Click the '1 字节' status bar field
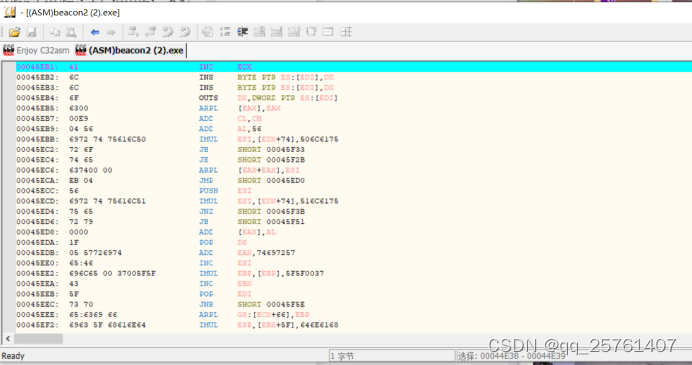Screen dimensions: 692x365 [392, 356]
